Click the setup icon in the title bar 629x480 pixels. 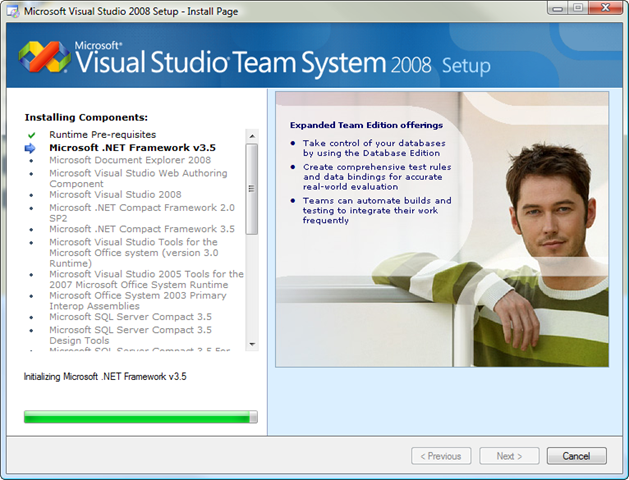13,11
